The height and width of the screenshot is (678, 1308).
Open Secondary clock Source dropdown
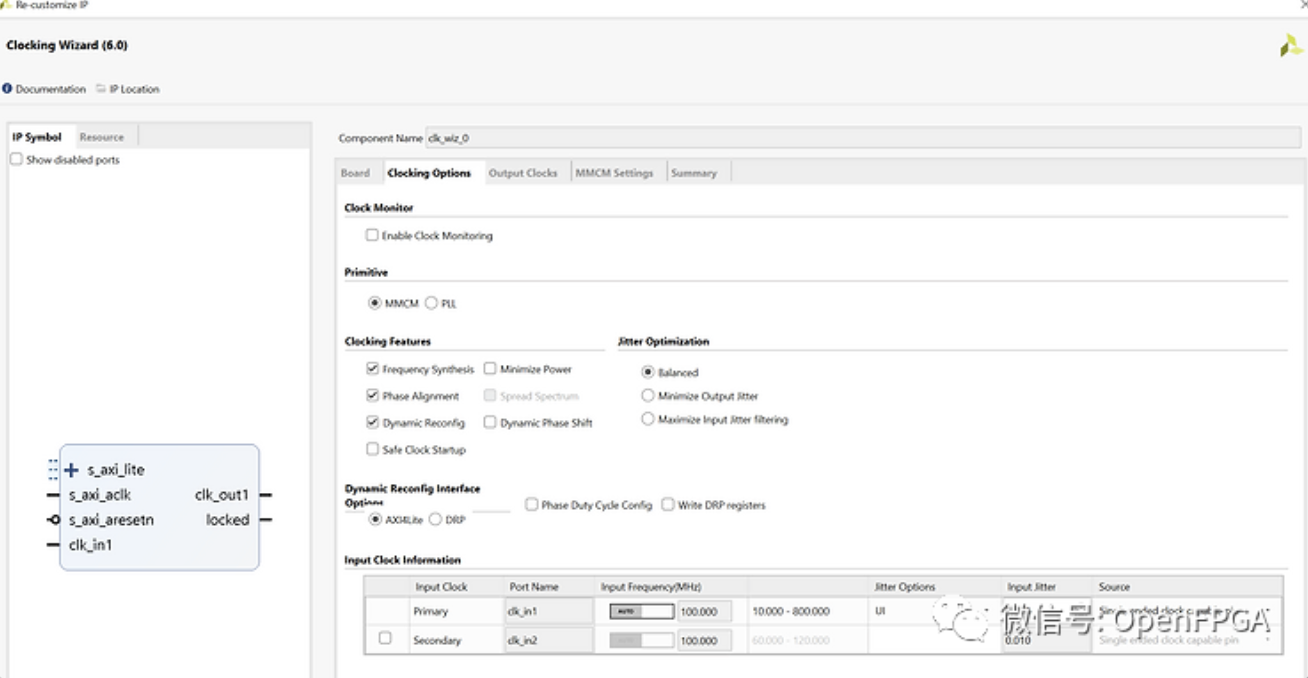1186,640
